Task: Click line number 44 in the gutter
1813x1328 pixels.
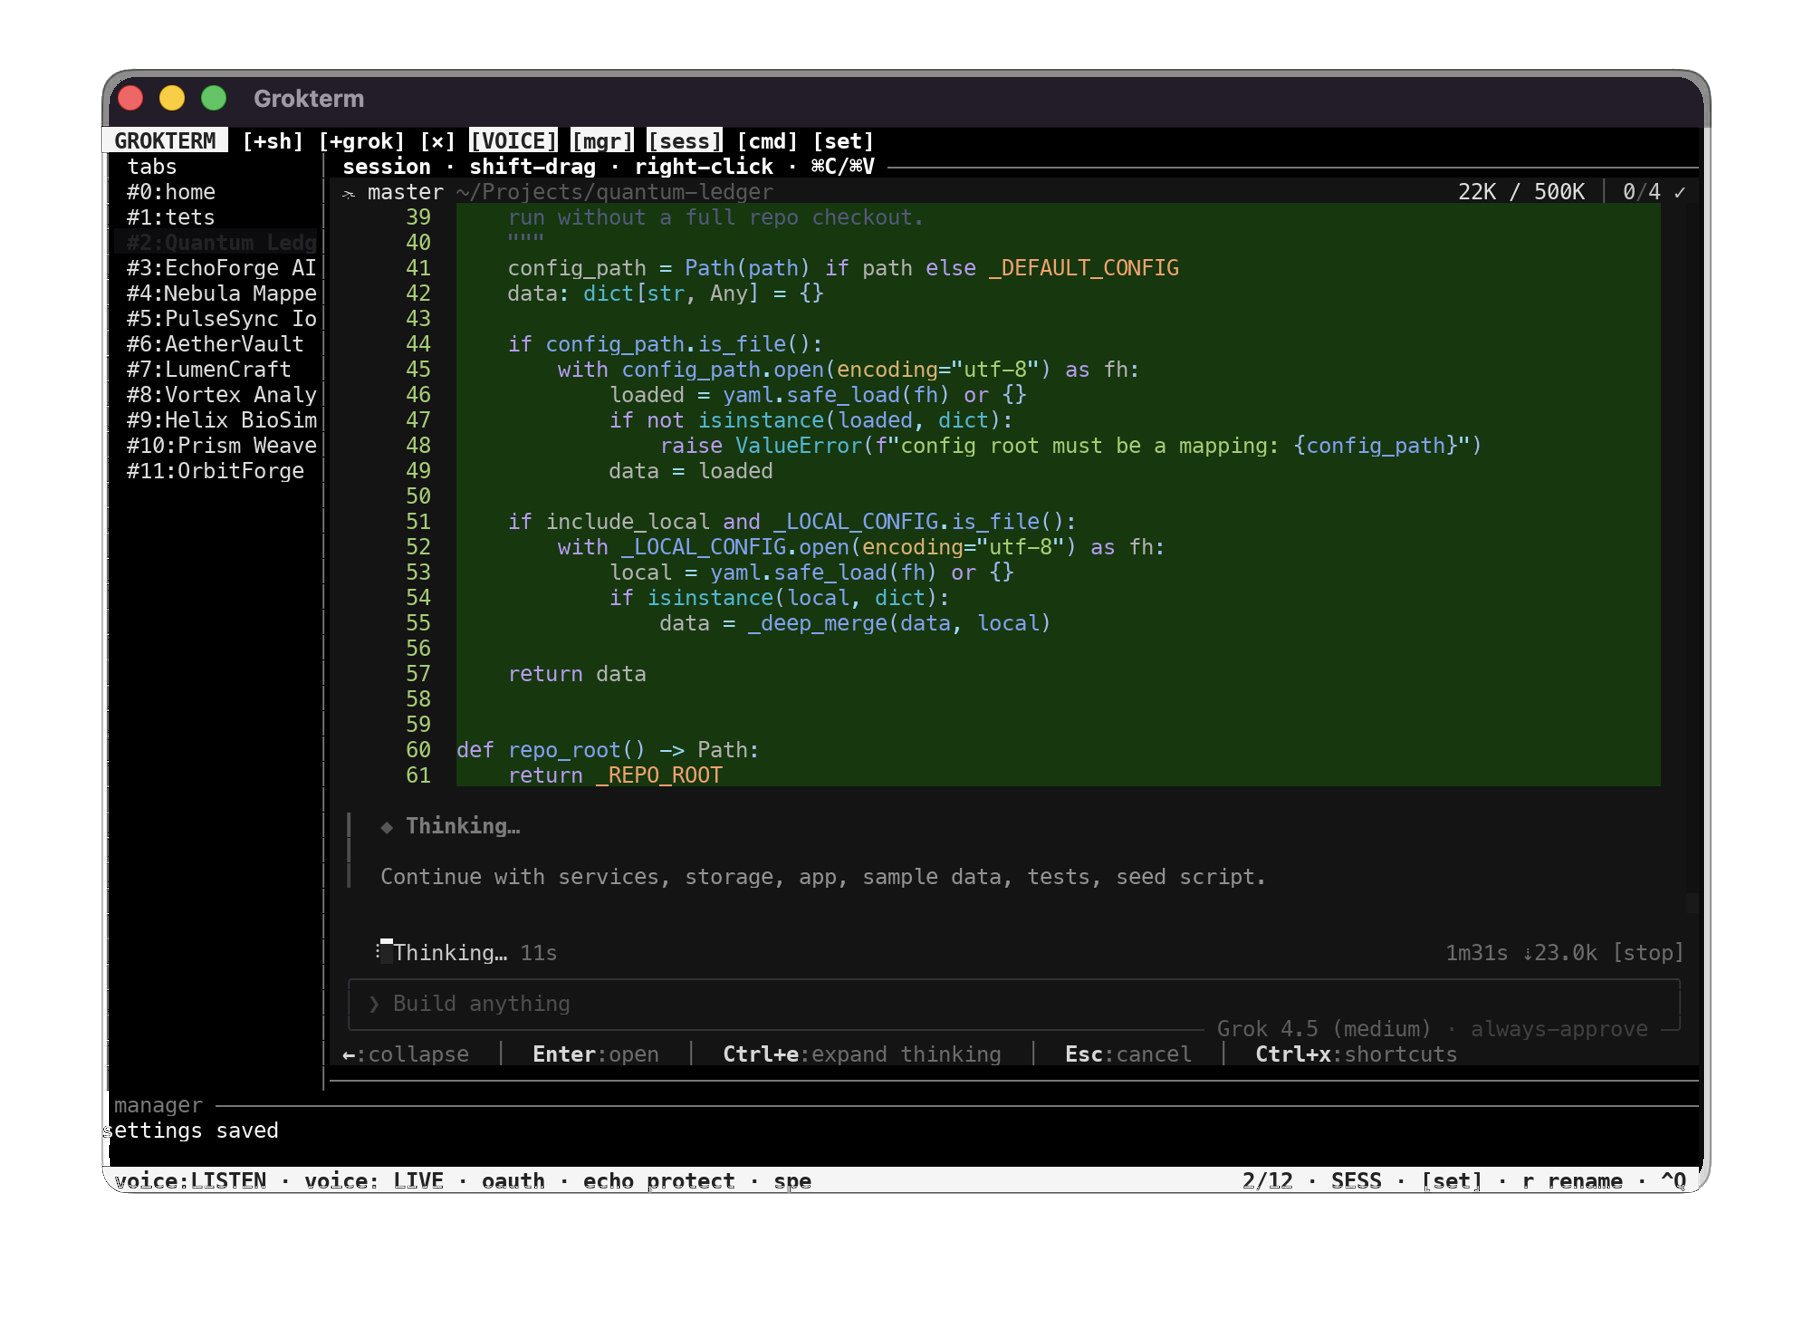Action: (418, 344)
